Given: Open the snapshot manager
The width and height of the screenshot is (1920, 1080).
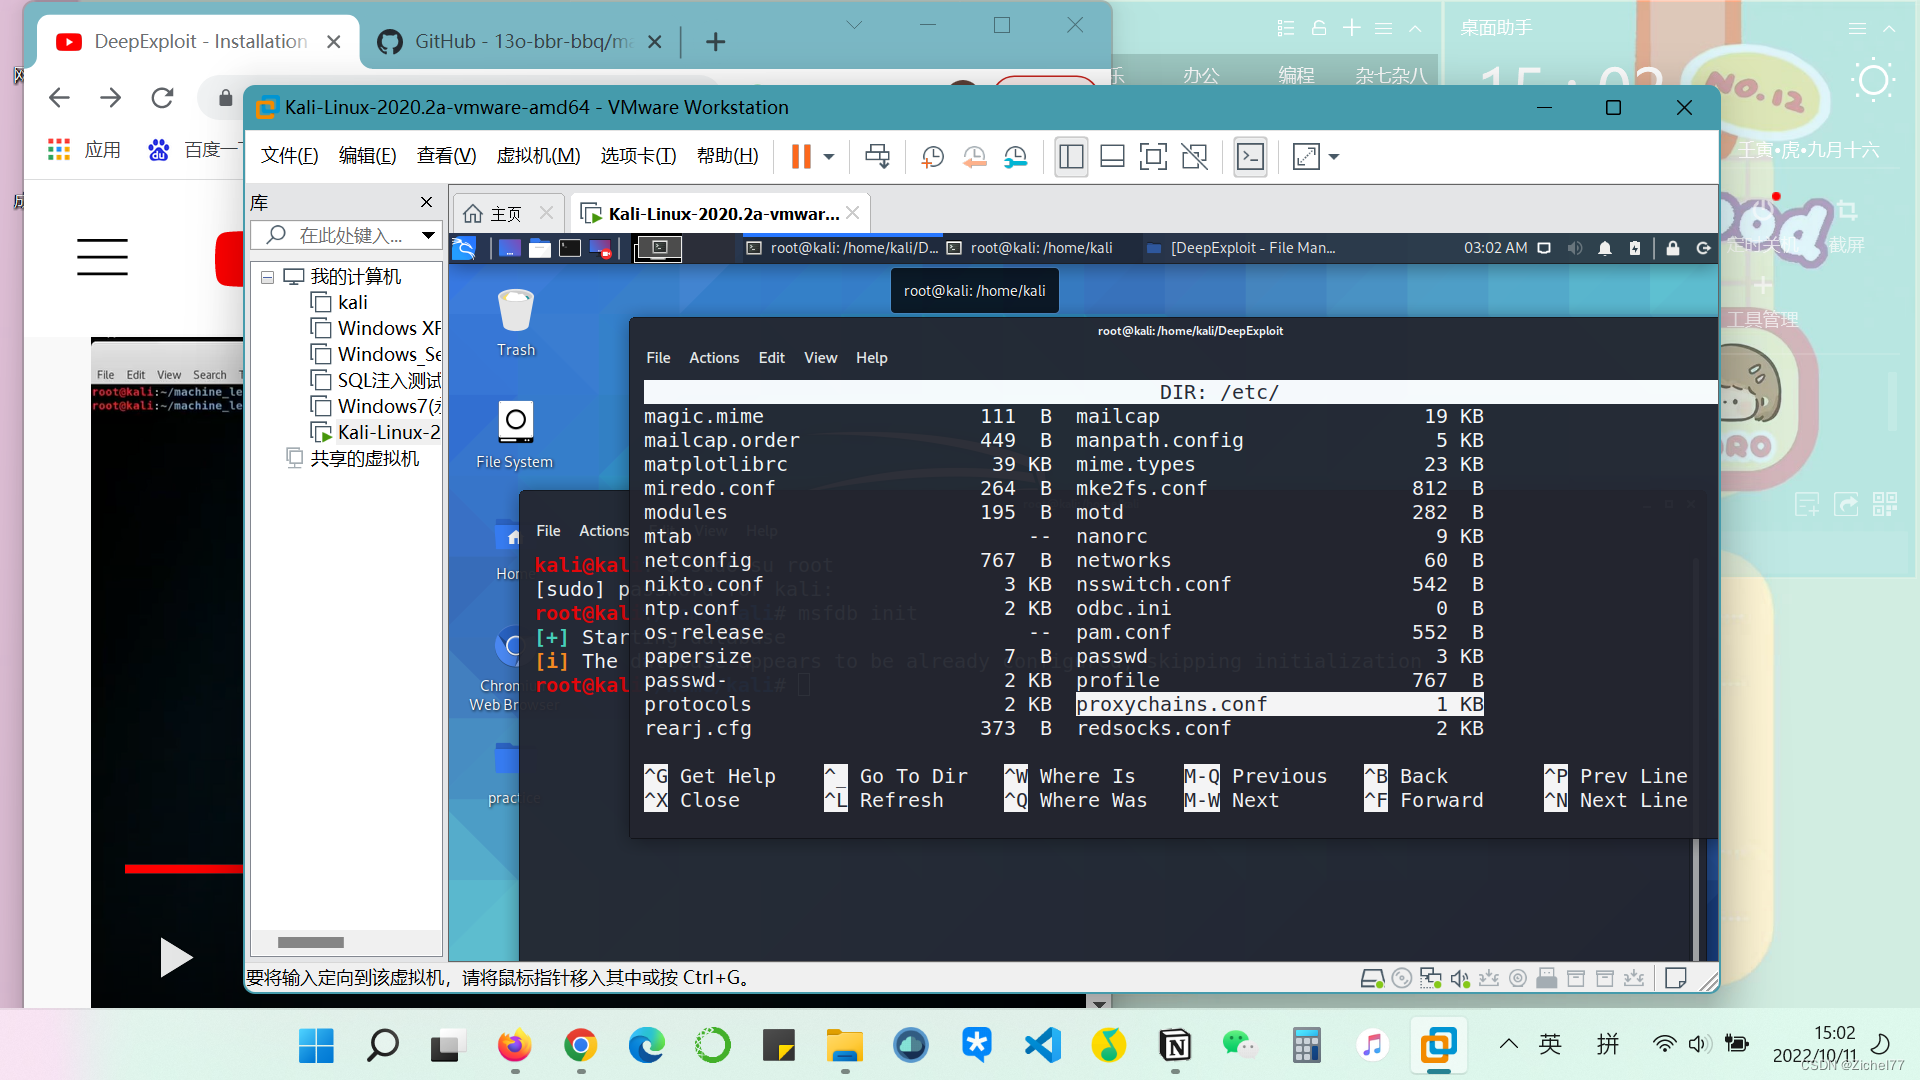Looking at the screenshot, I should [x=1016, y=156].
